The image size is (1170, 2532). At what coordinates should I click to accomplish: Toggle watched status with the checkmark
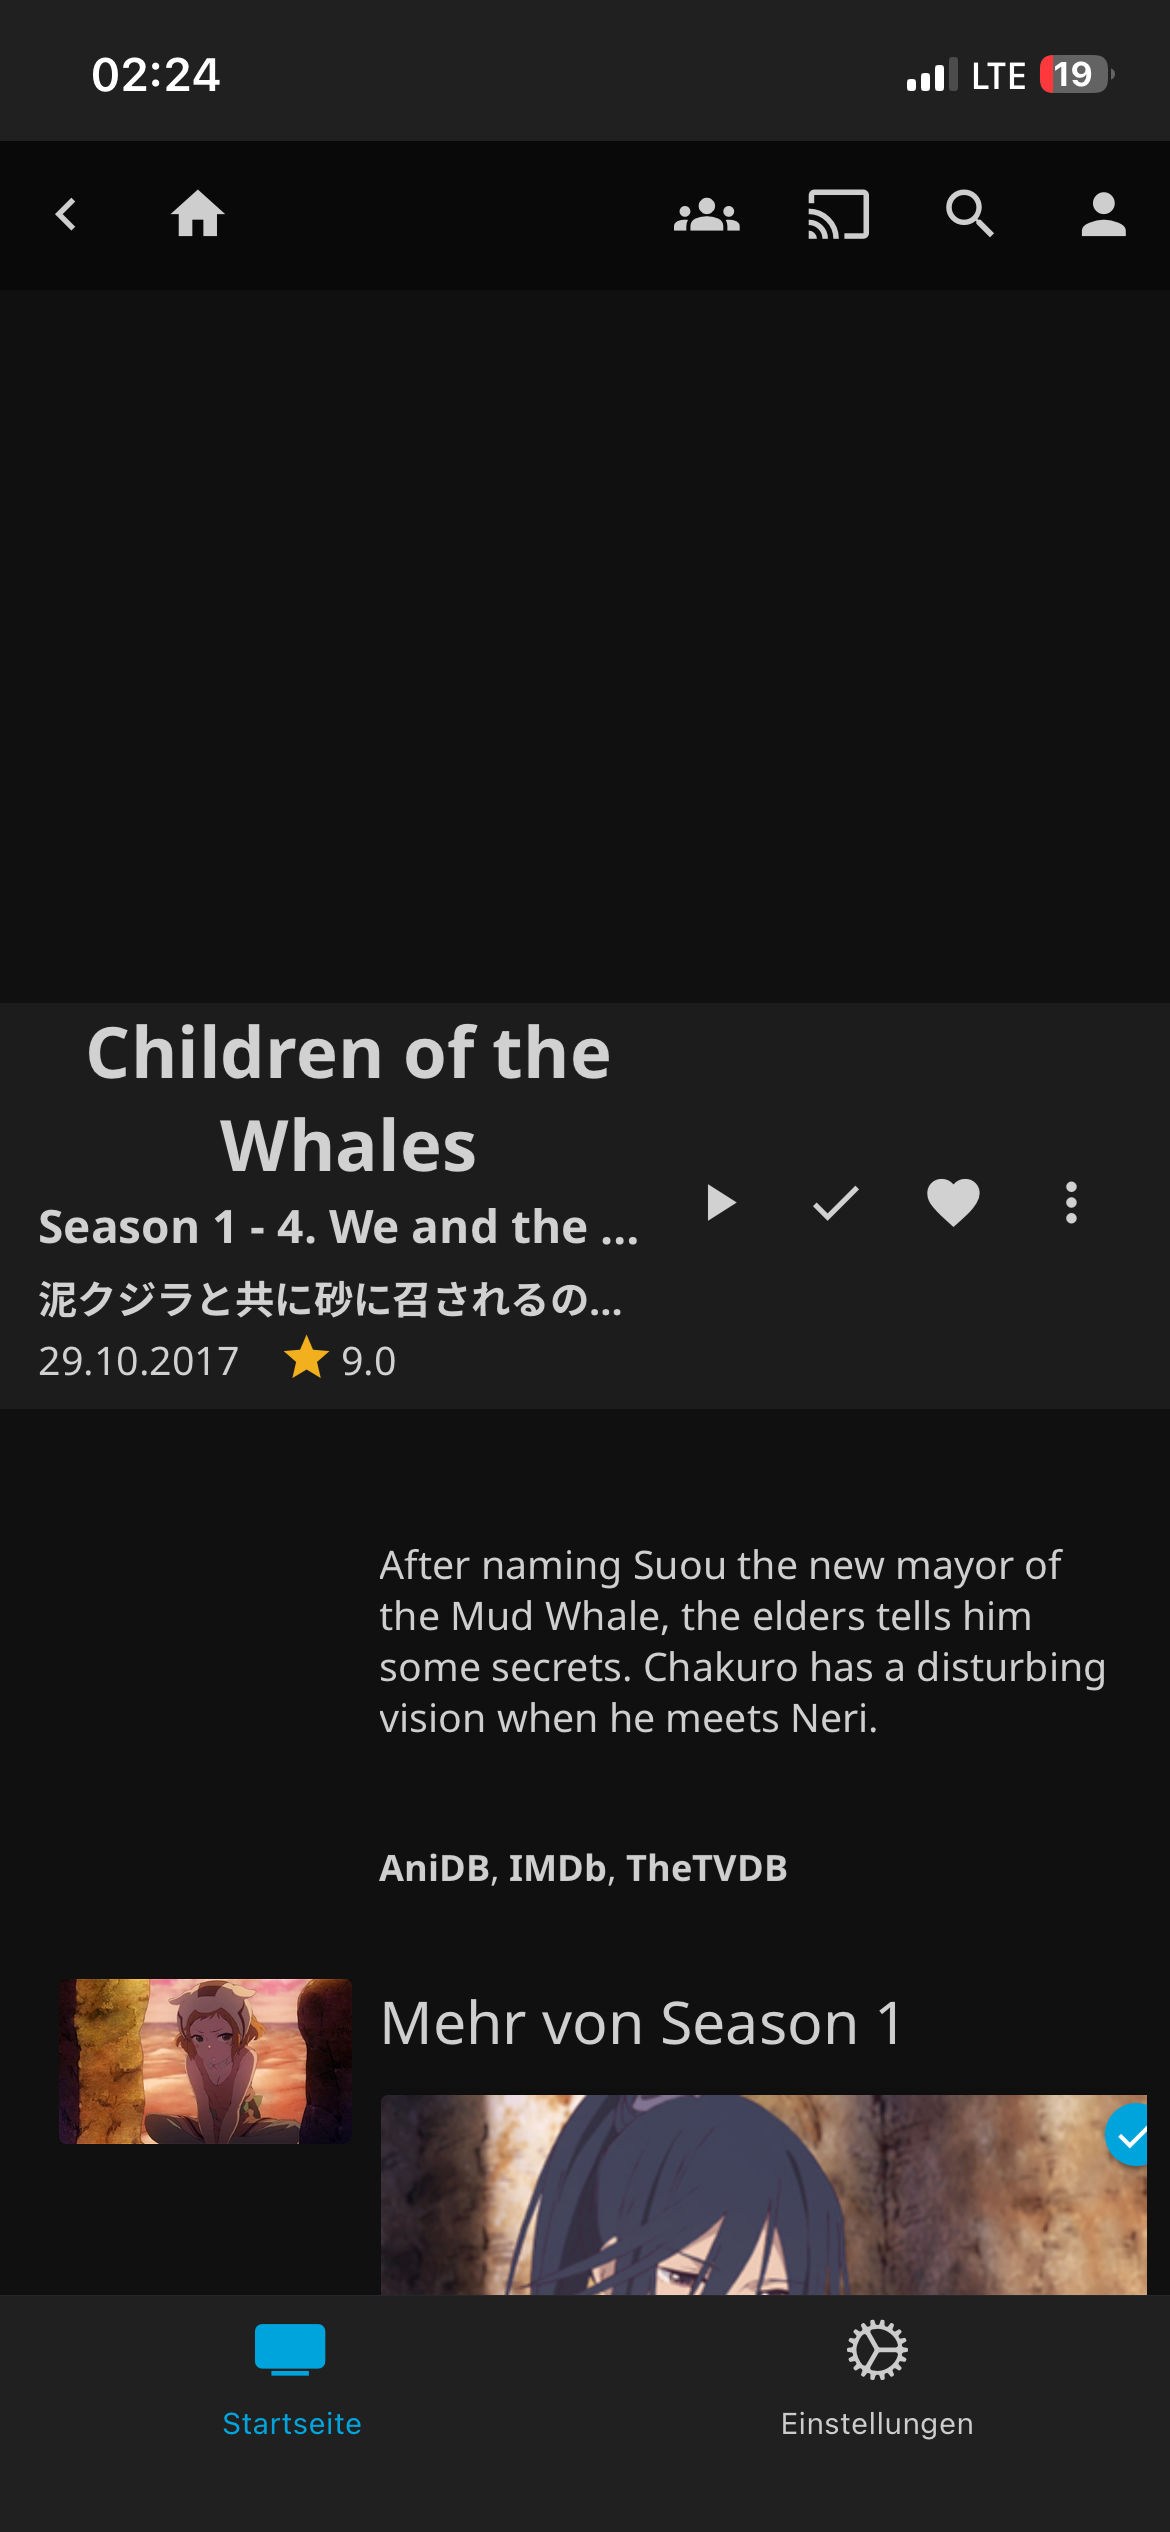(x=836, y=1203)
